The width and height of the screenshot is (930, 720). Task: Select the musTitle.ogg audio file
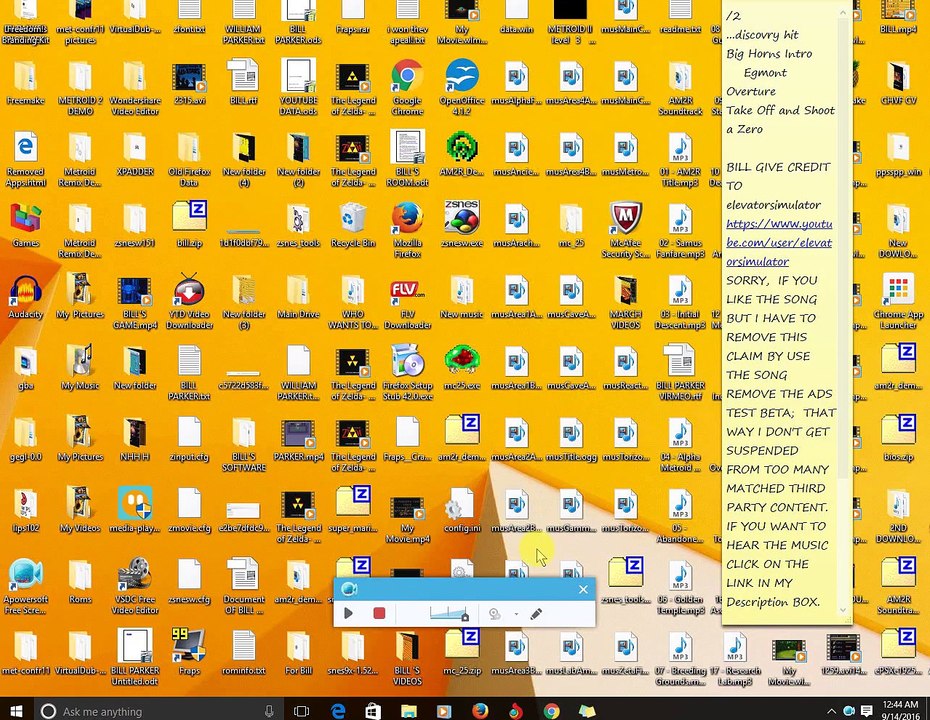pyautogui.click(x=571, y=438)
